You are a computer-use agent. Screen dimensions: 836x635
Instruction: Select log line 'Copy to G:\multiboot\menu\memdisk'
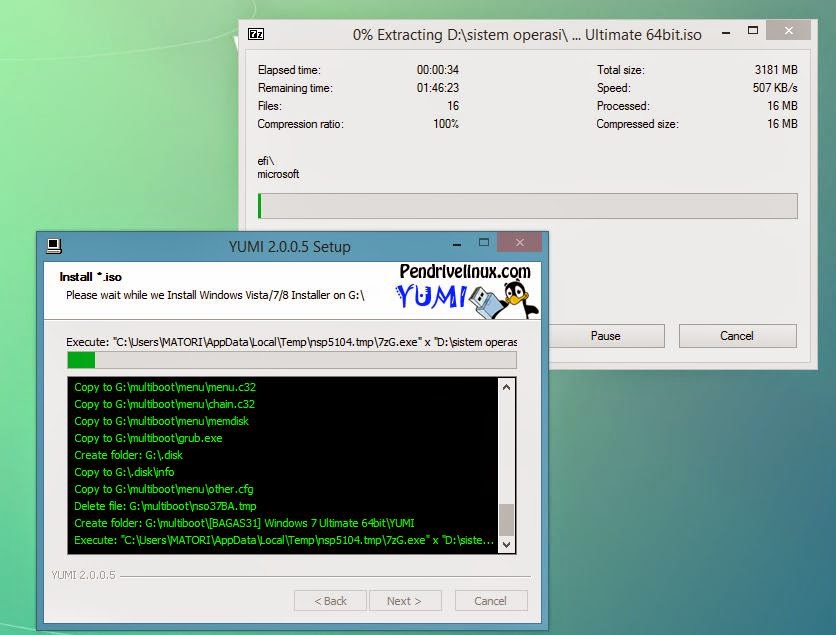pos(161,421)
